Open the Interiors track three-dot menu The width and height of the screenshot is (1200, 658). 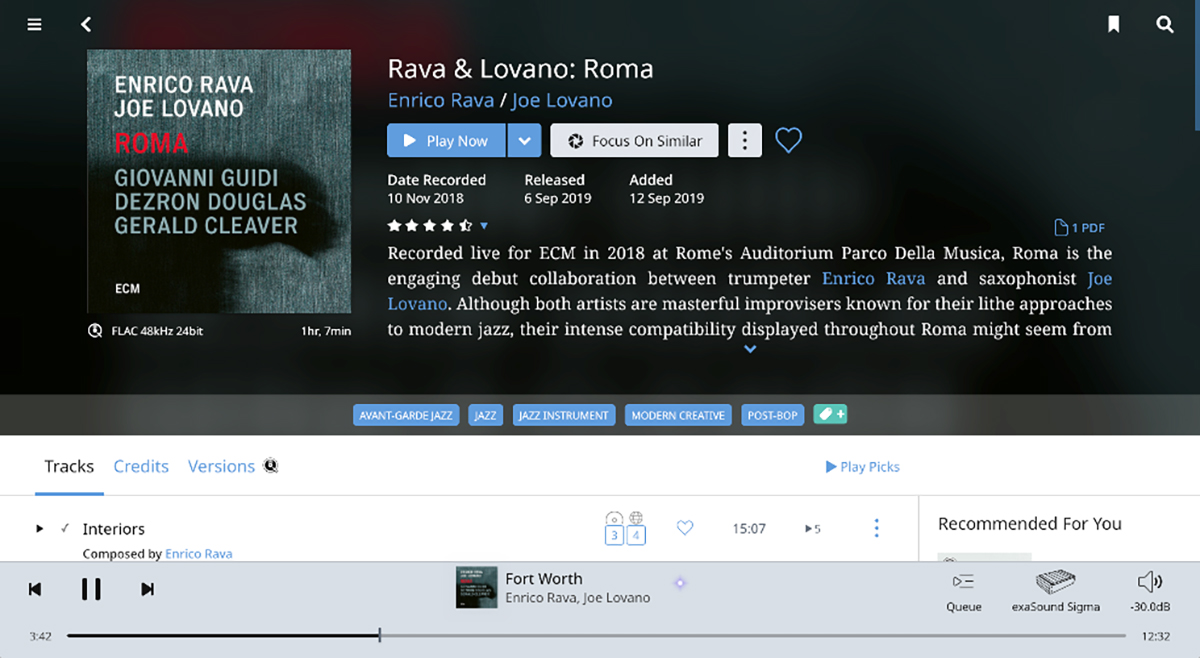(876, 528)
